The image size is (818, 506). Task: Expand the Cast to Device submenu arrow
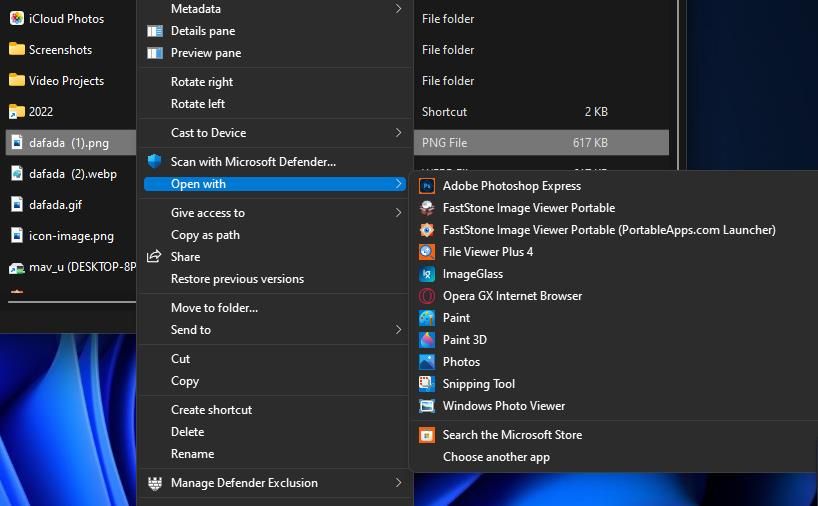coord(398,132)
